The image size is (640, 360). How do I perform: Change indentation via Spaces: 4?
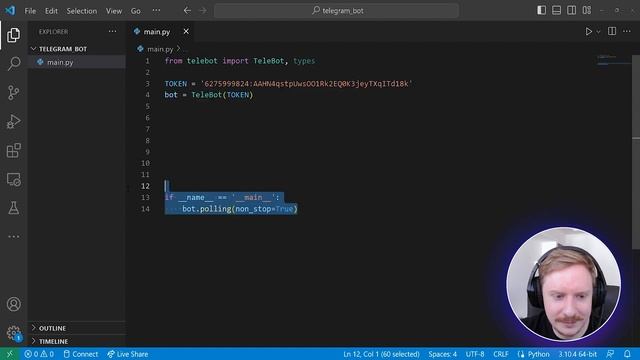click(442, 354)
